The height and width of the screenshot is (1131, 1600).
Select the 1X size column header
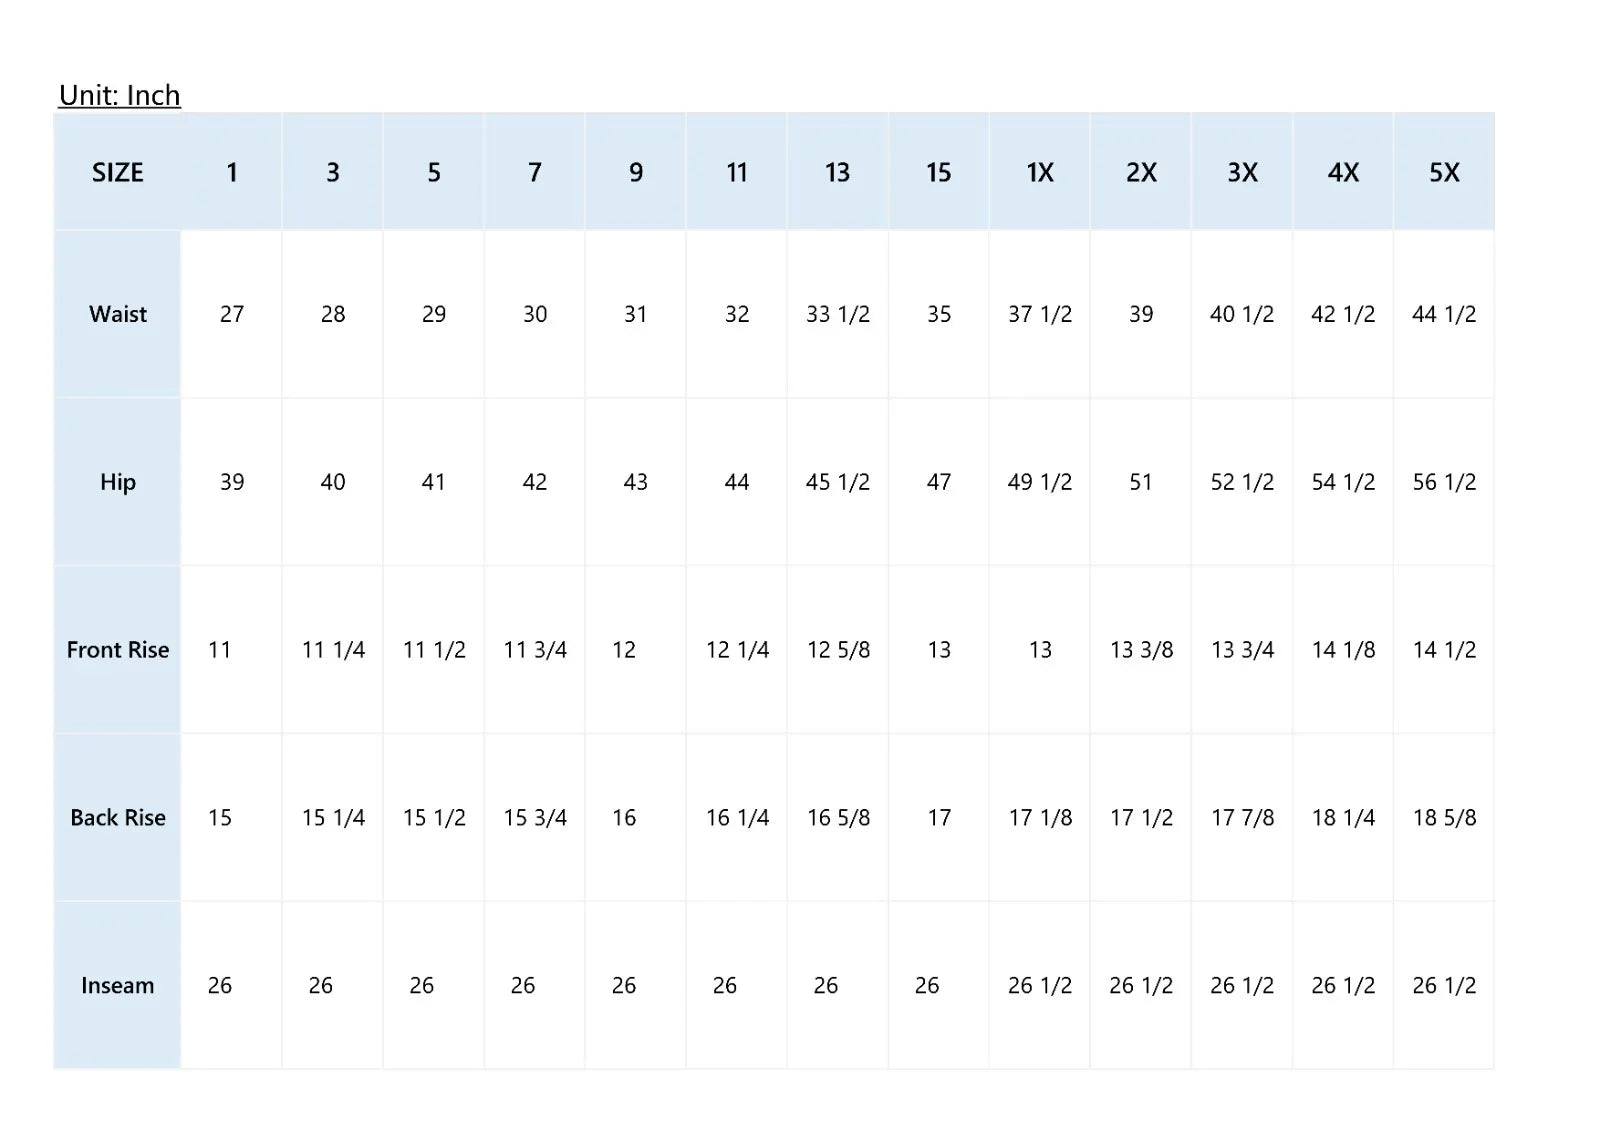point(1040,173)
